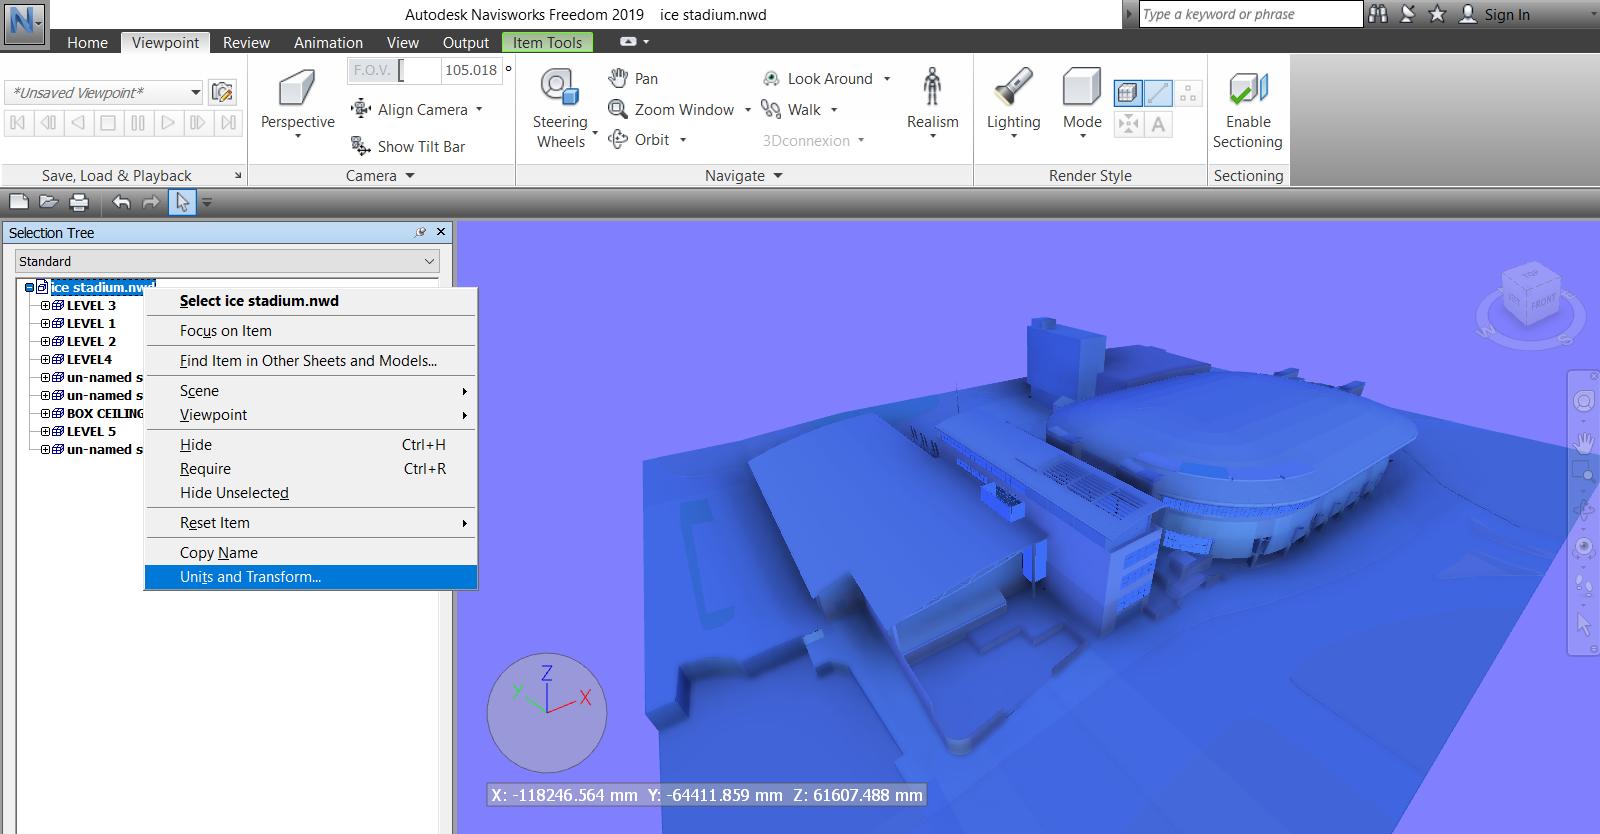This screenshot has height=834, width=1600.
Task: Switch to the Item Tools ribbon tab
Action: tap(547, 42)
